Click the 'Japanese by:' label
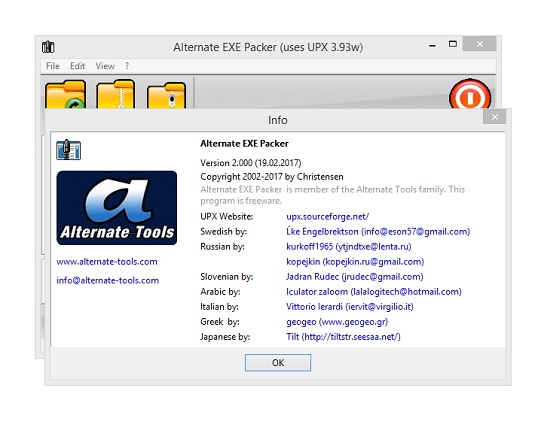Viewport: 550px width, 427px height. click(x=225, y=337)
